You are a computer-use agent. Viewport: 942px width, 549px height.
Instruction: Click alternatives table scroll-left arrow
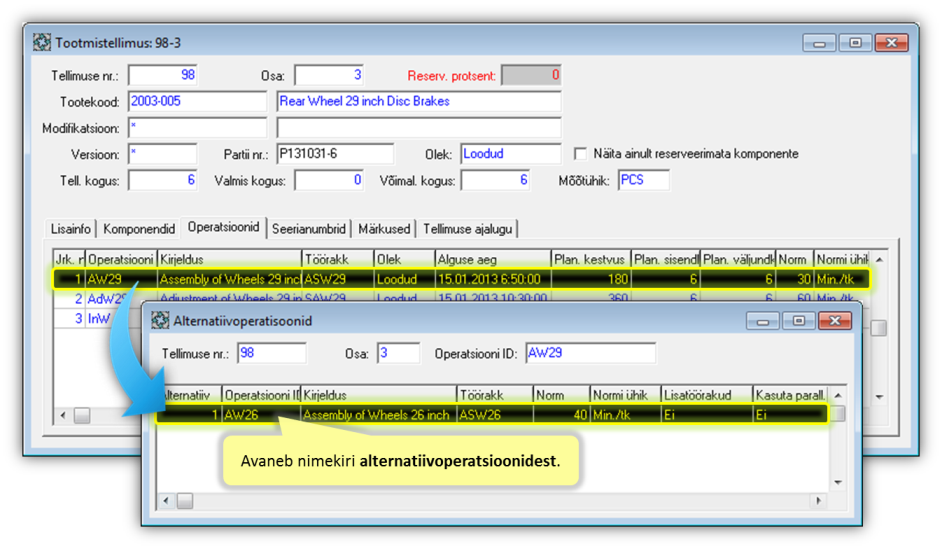coord(166,500)
